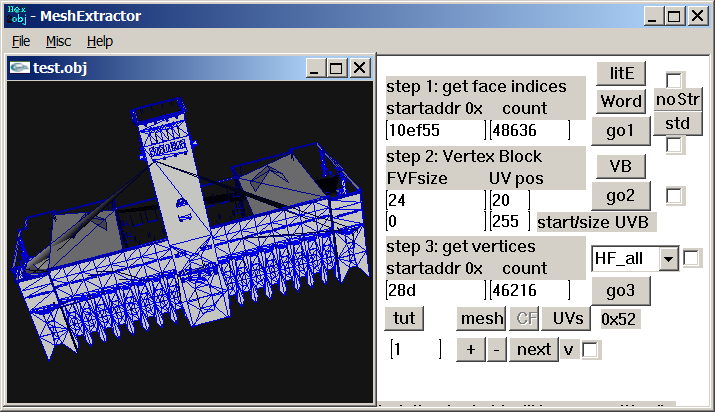The width and height of the screenshot is (715, 412).
Task: Click the step 1 startaddr input field
Action: (434, 130)
